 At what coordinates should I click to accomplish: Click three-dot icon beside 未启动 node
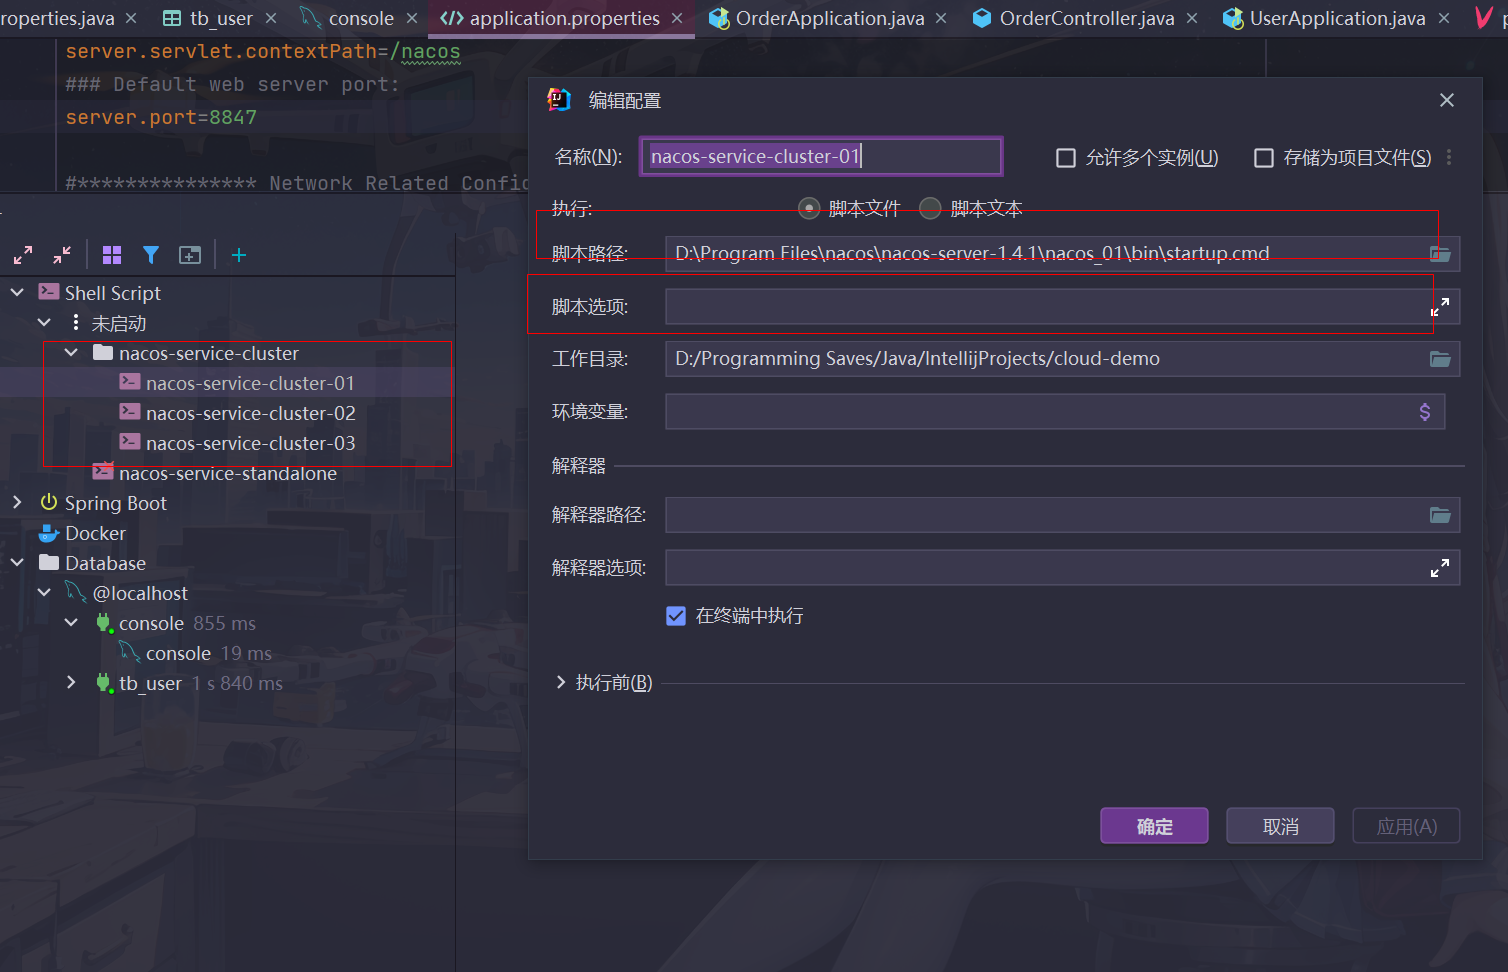coord(76,323)
